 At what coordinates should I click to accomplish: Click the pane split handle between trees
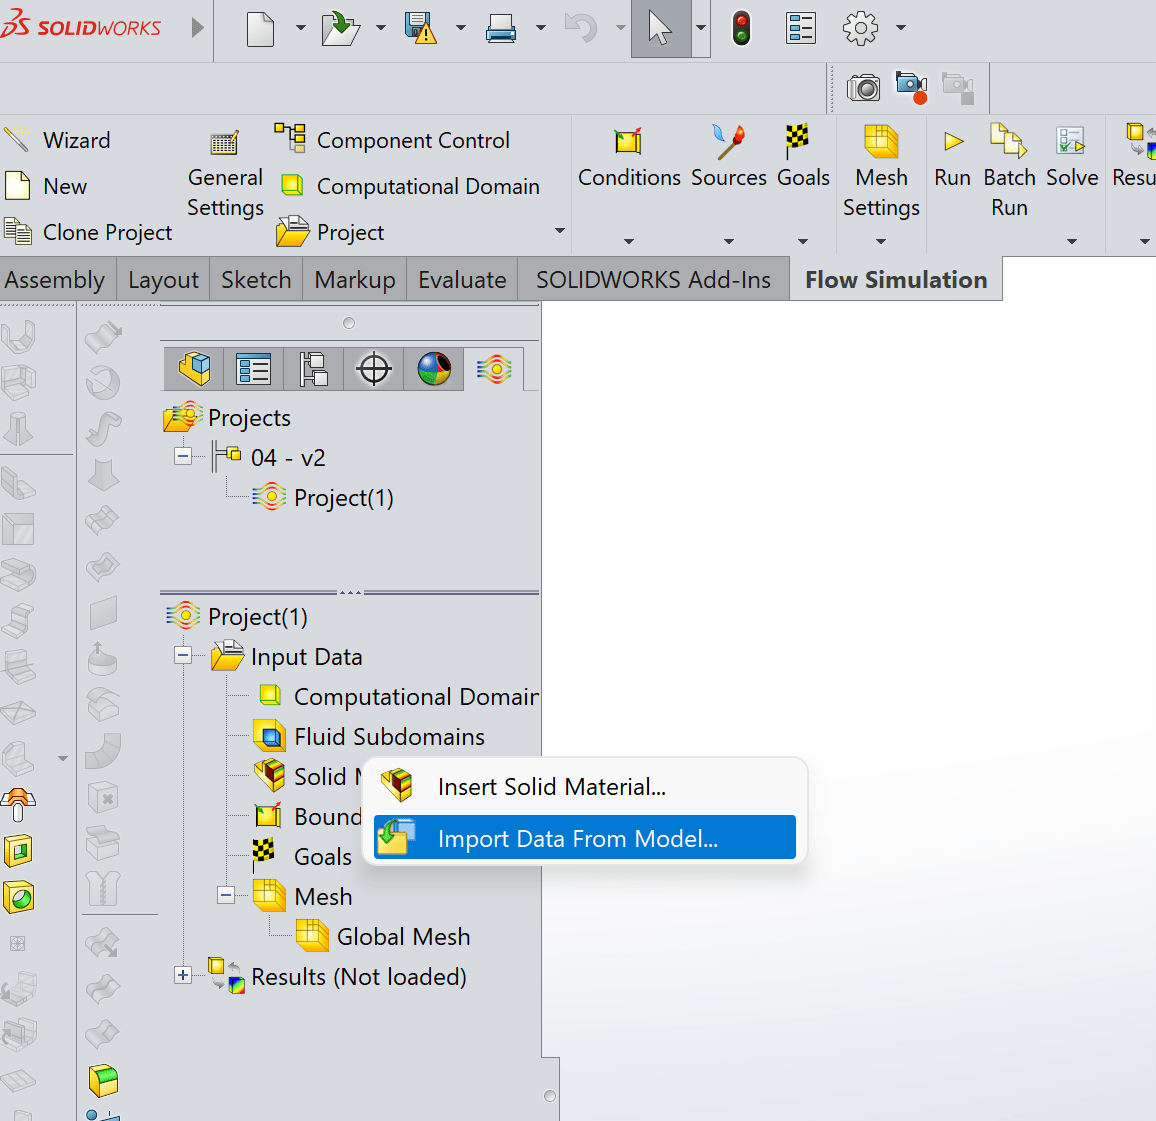coord(349,592)
